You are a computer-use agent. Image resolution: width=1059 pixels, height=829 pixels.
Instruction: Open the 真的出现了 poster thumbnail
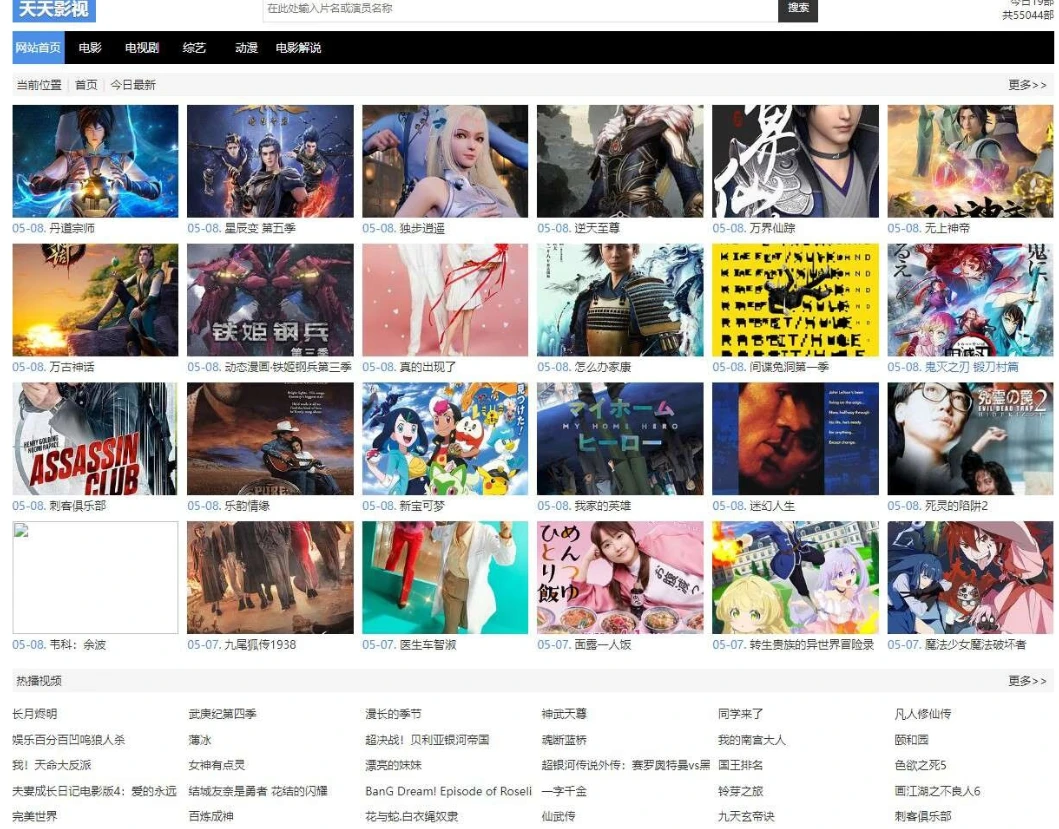click(445, 300)
